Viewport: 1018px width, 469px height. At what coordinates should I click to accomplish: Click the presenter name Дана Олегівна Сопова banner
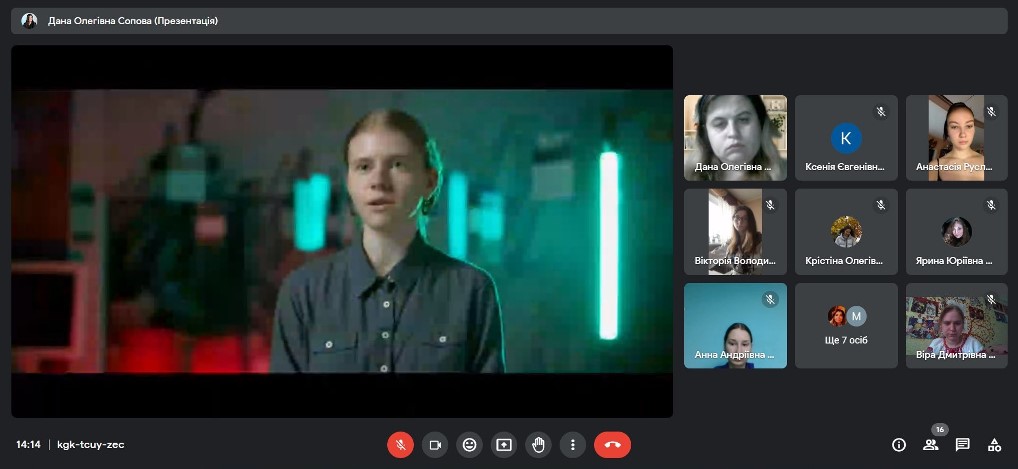coord(509,21)
